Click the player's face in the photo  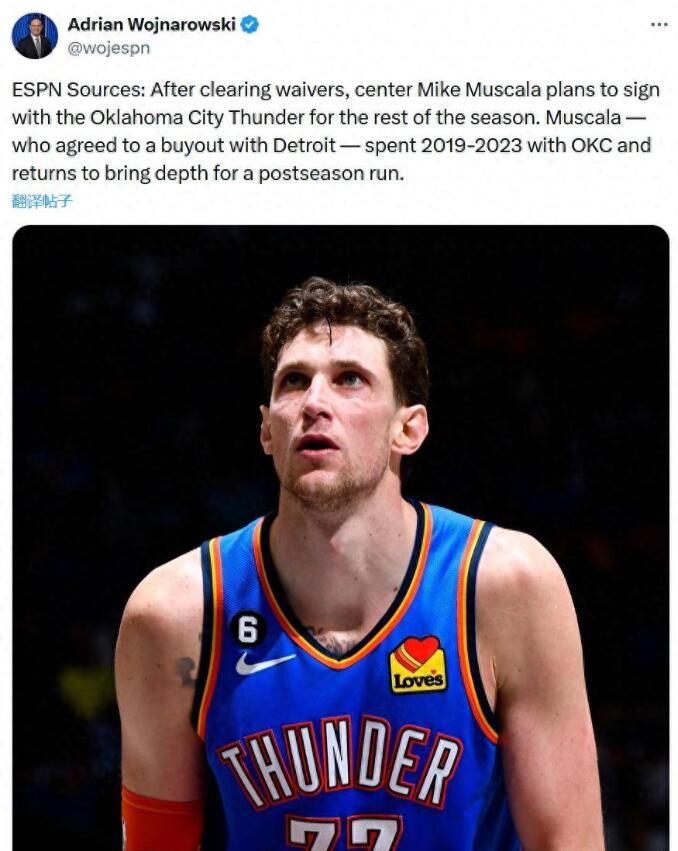point(331,421)
